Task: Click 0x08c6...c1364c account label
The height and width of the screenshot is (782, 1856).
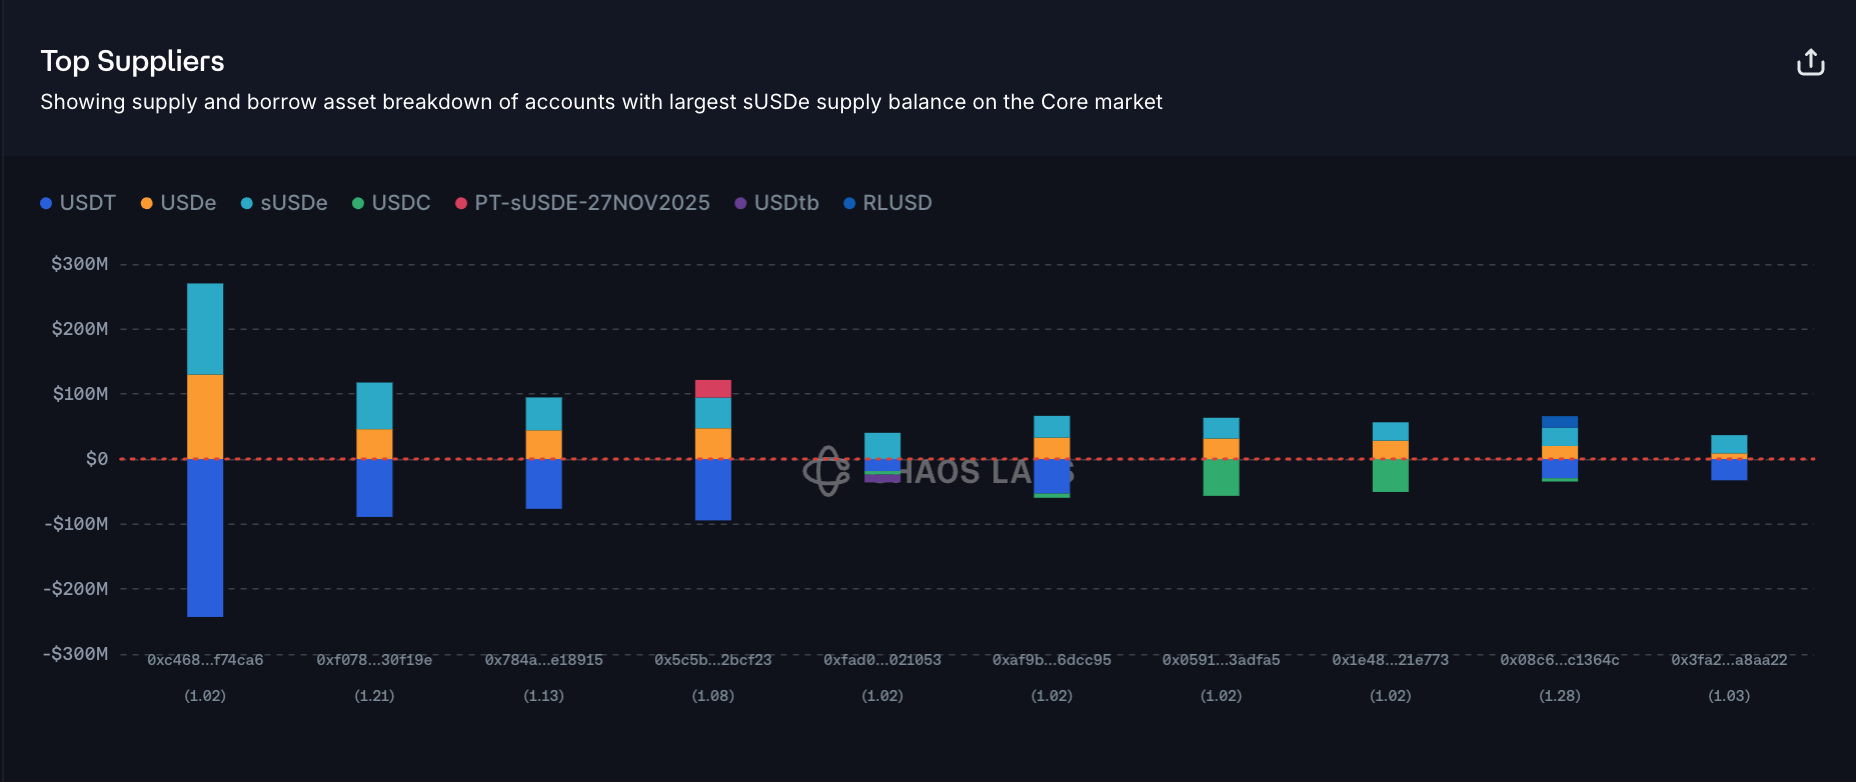Action: (x=1559, y=660)
